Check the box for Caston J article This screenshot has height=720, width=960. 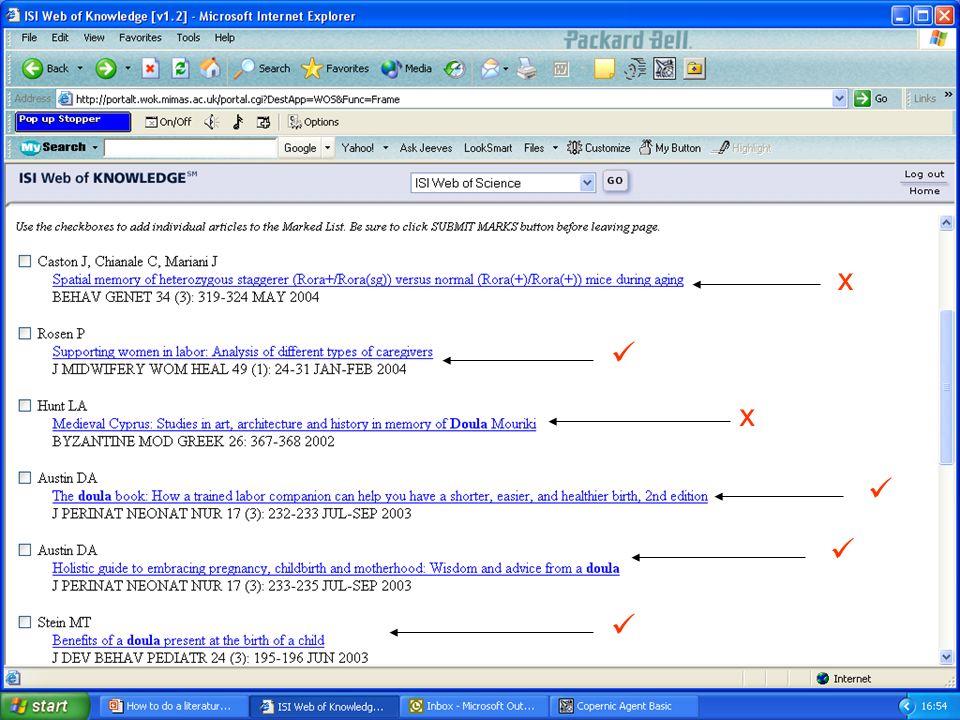click(24, 261)
